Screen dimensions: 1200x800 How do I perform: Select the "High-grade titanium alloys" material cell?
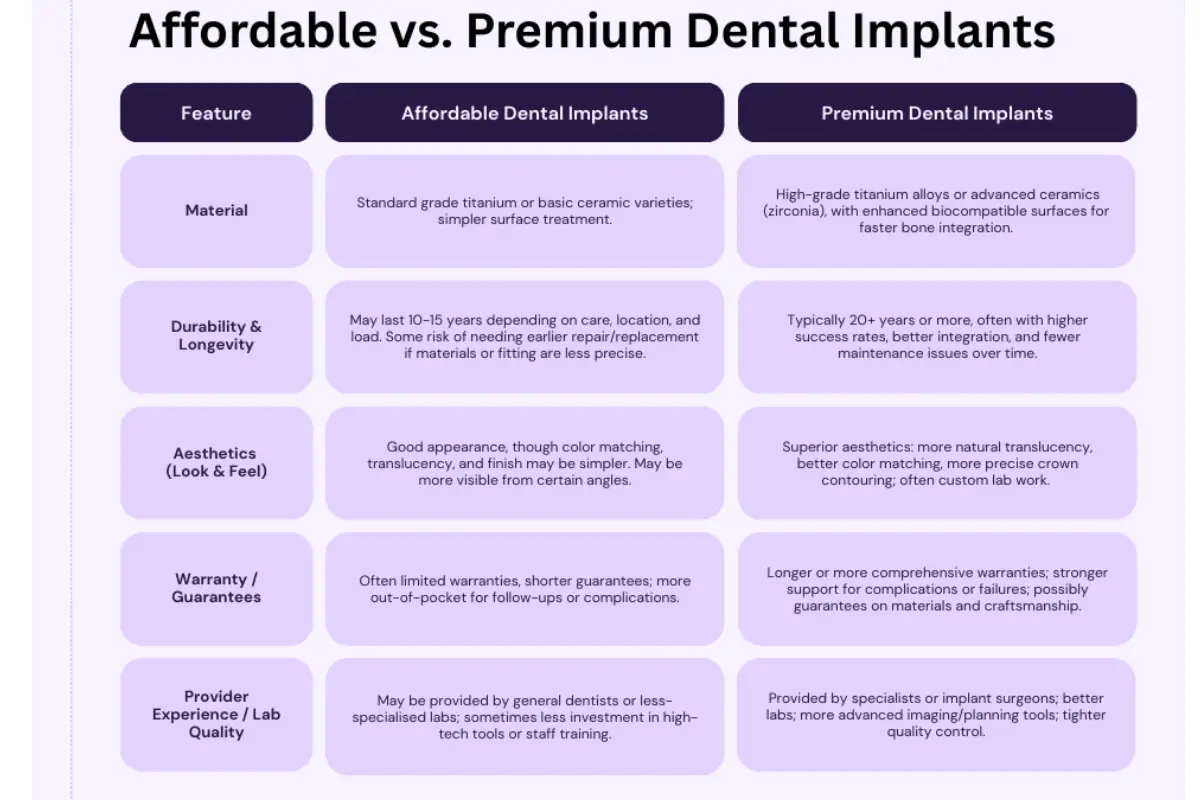(x=937, y=210)
